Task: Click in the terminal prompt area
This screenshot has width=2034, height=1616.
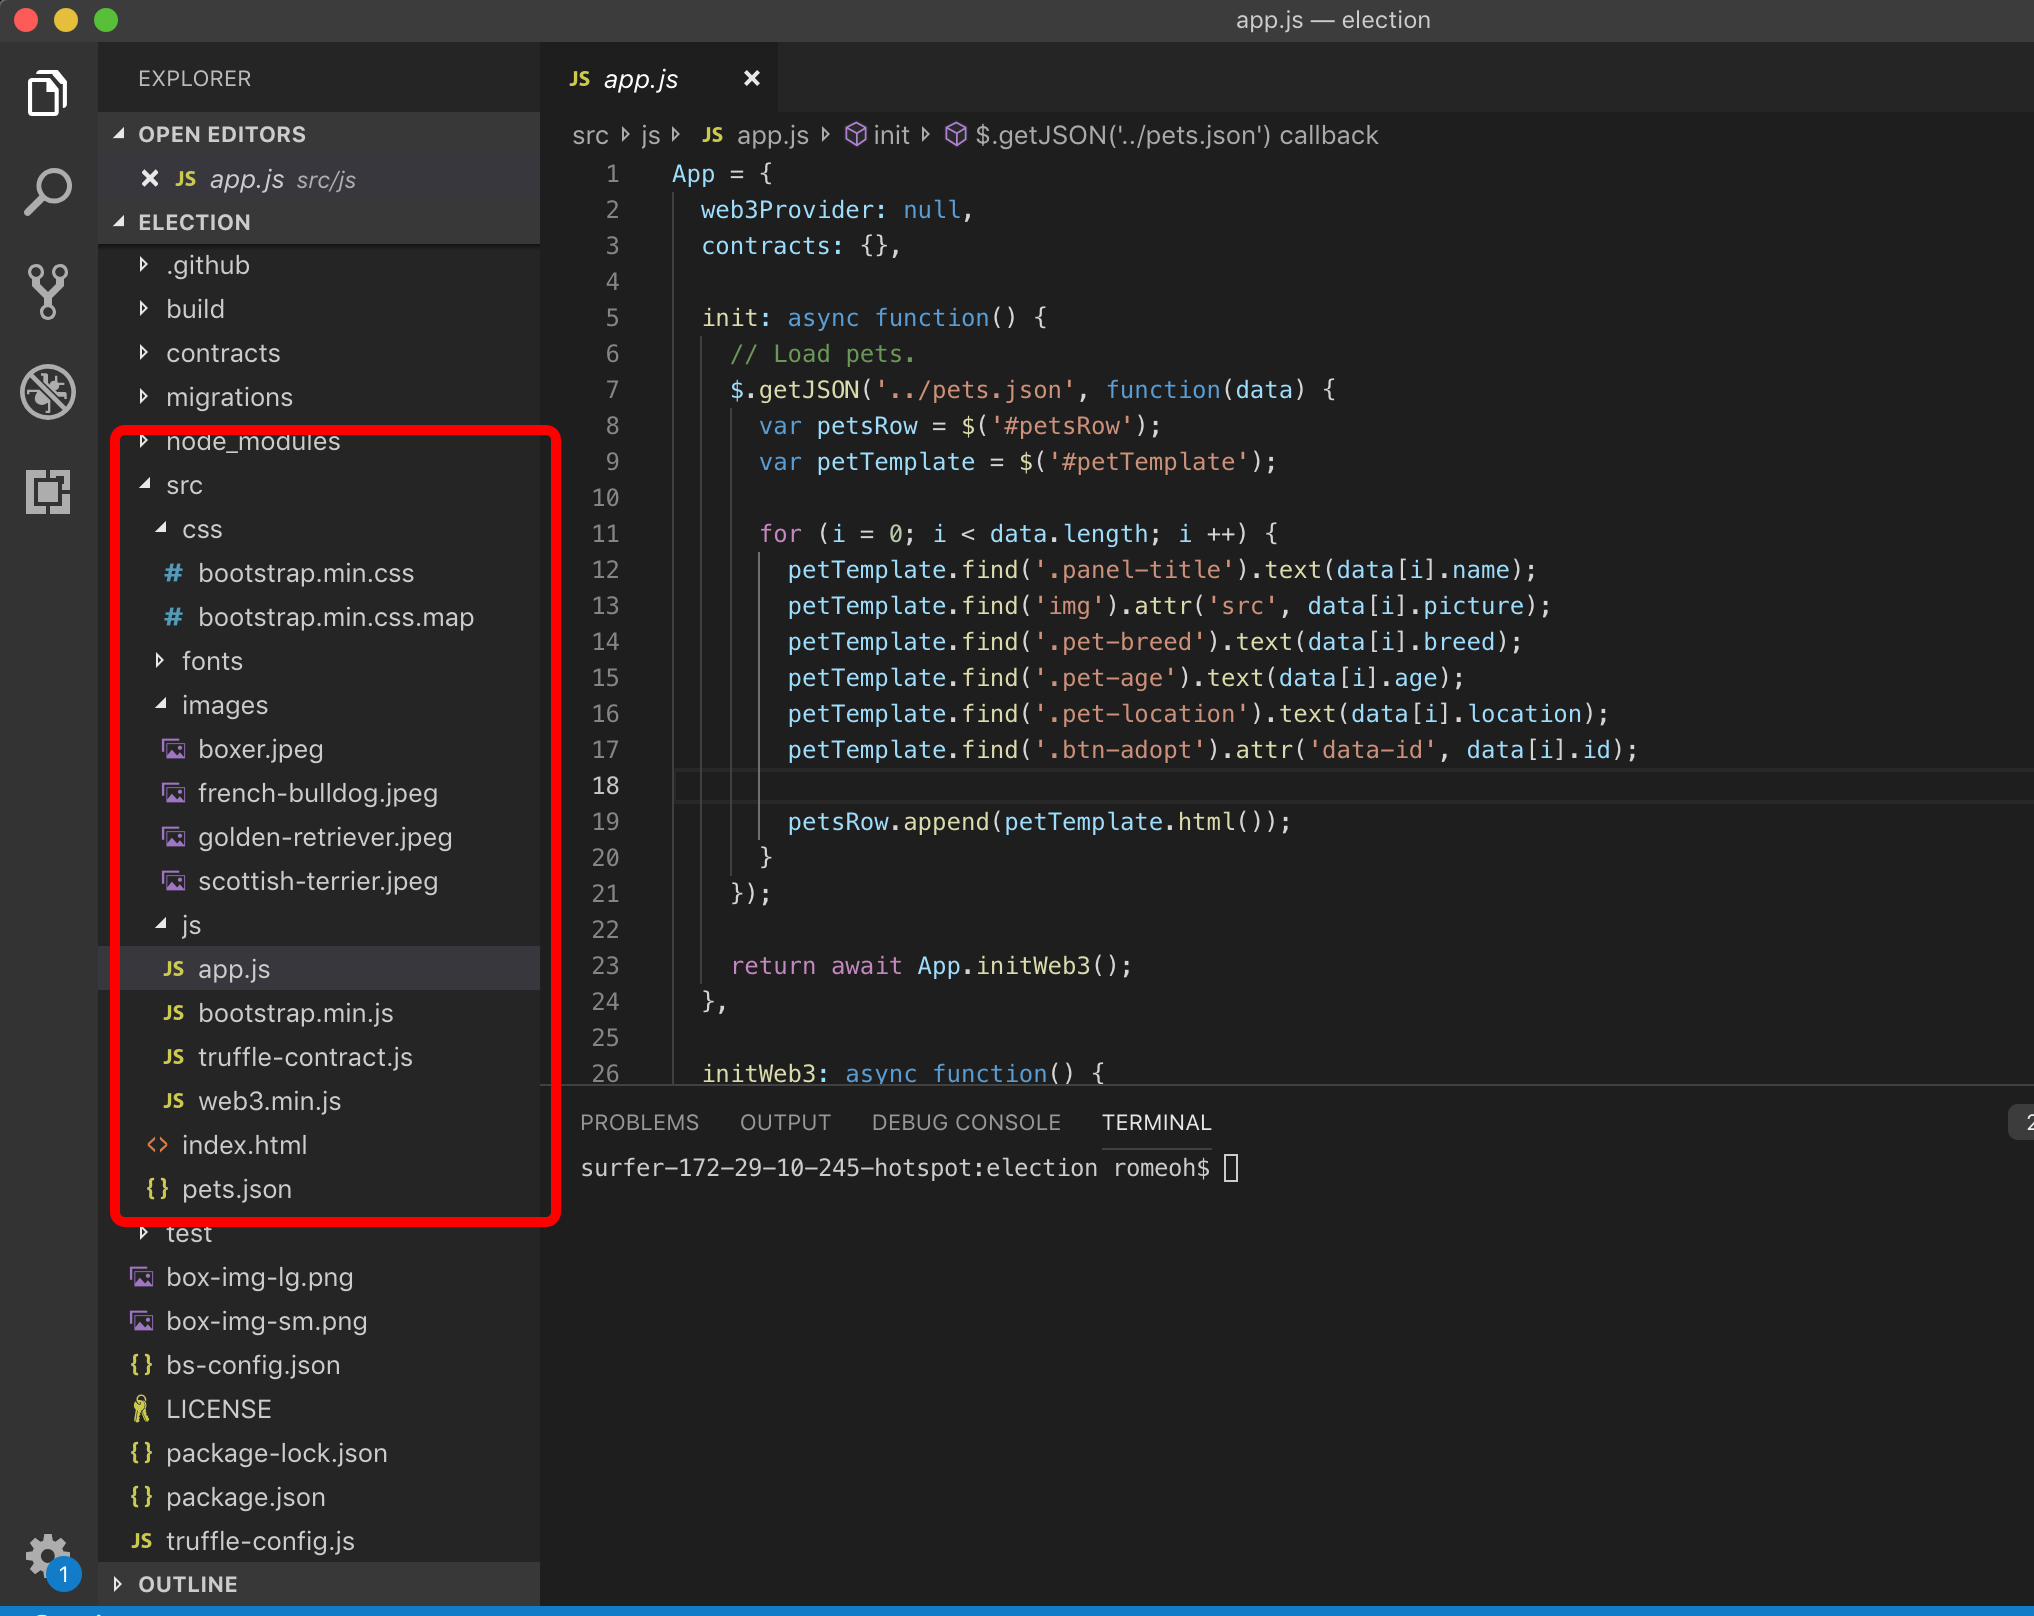Action: pyautogui.click(x=1231, y=1168)
